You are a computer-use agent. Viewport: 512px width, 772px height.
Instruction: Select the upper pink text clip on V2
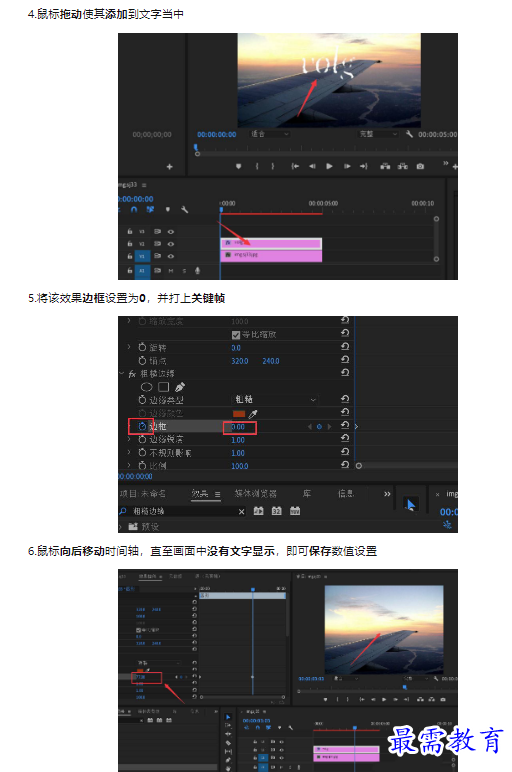(x=271, y=243)
